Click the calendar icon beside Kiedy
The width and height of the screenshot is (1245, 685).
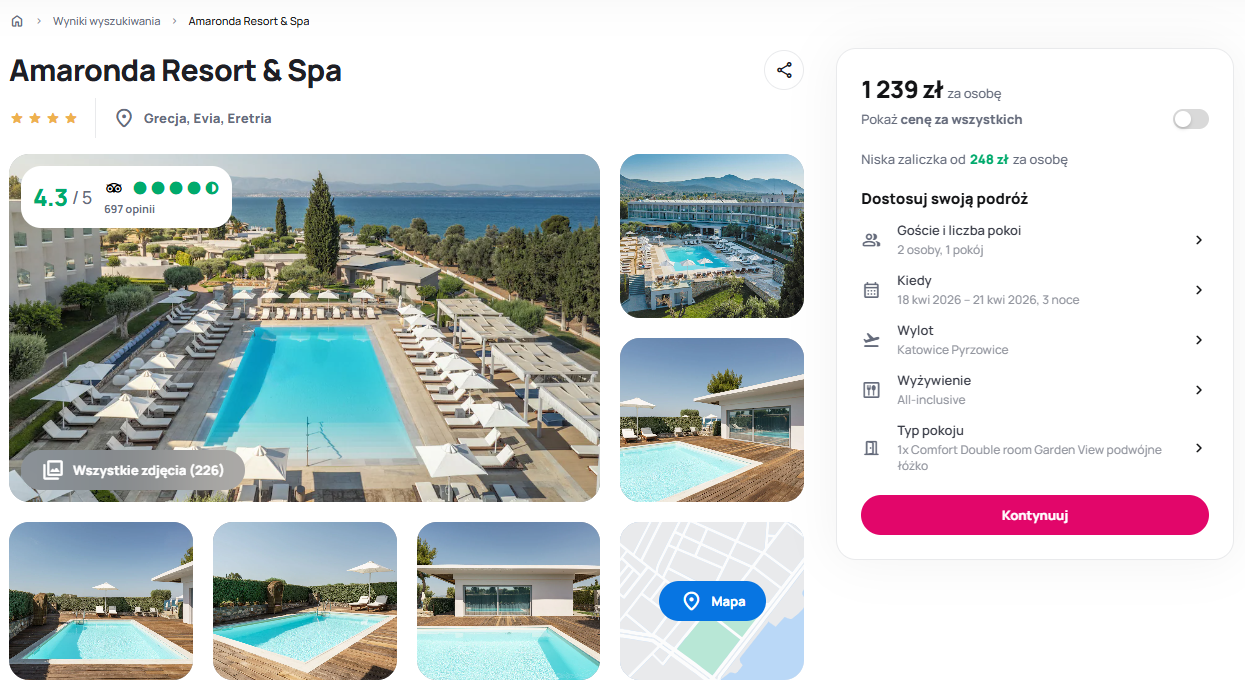(x=871, y=290)
